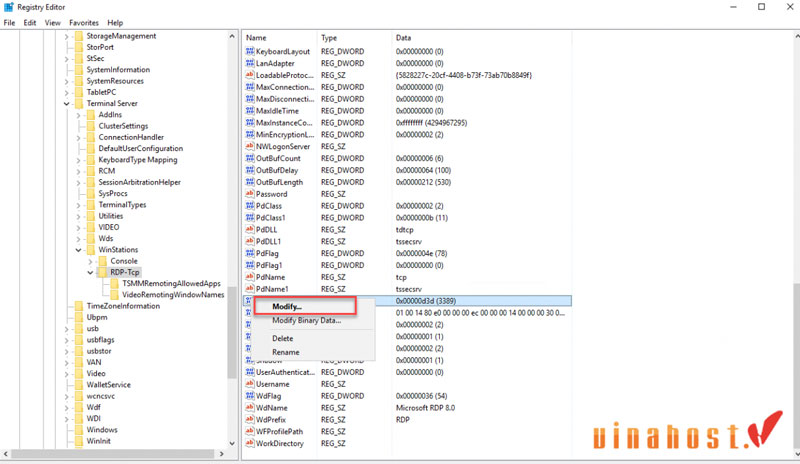
Task: Select the WalletService key
Action: pos(108,385)
